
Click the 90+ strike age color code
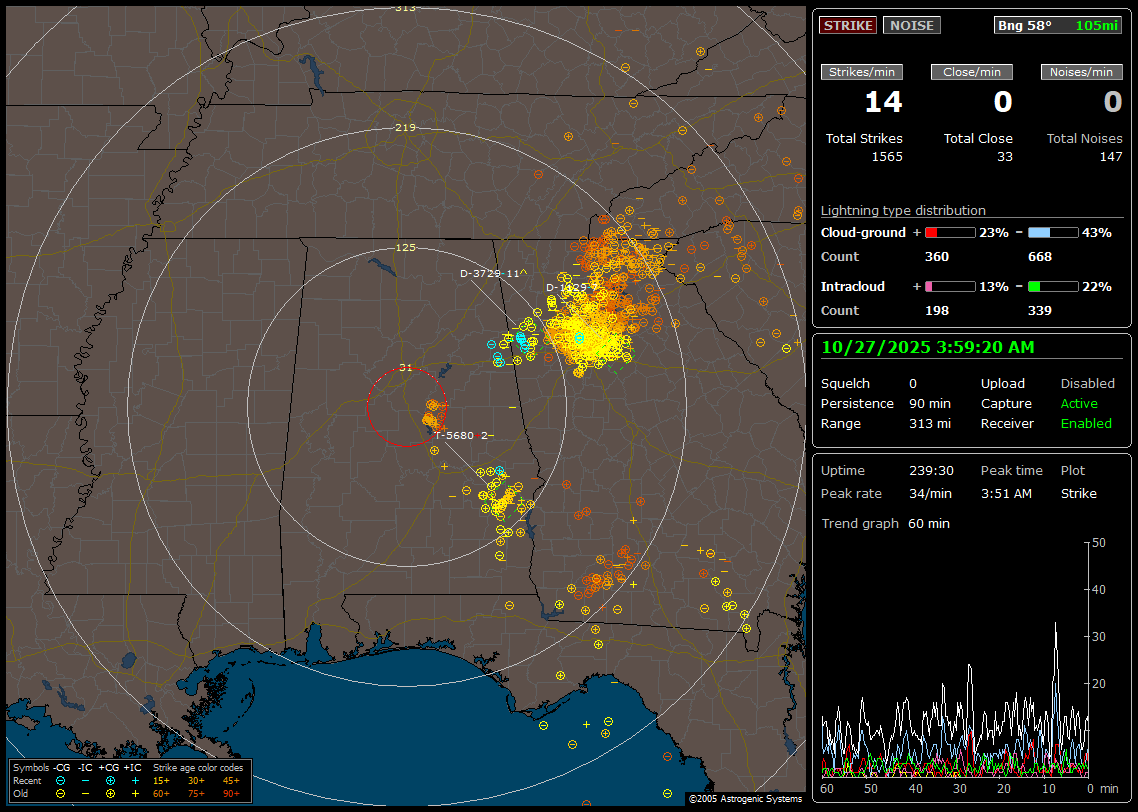pyautogui.click(x=231, y=793)
